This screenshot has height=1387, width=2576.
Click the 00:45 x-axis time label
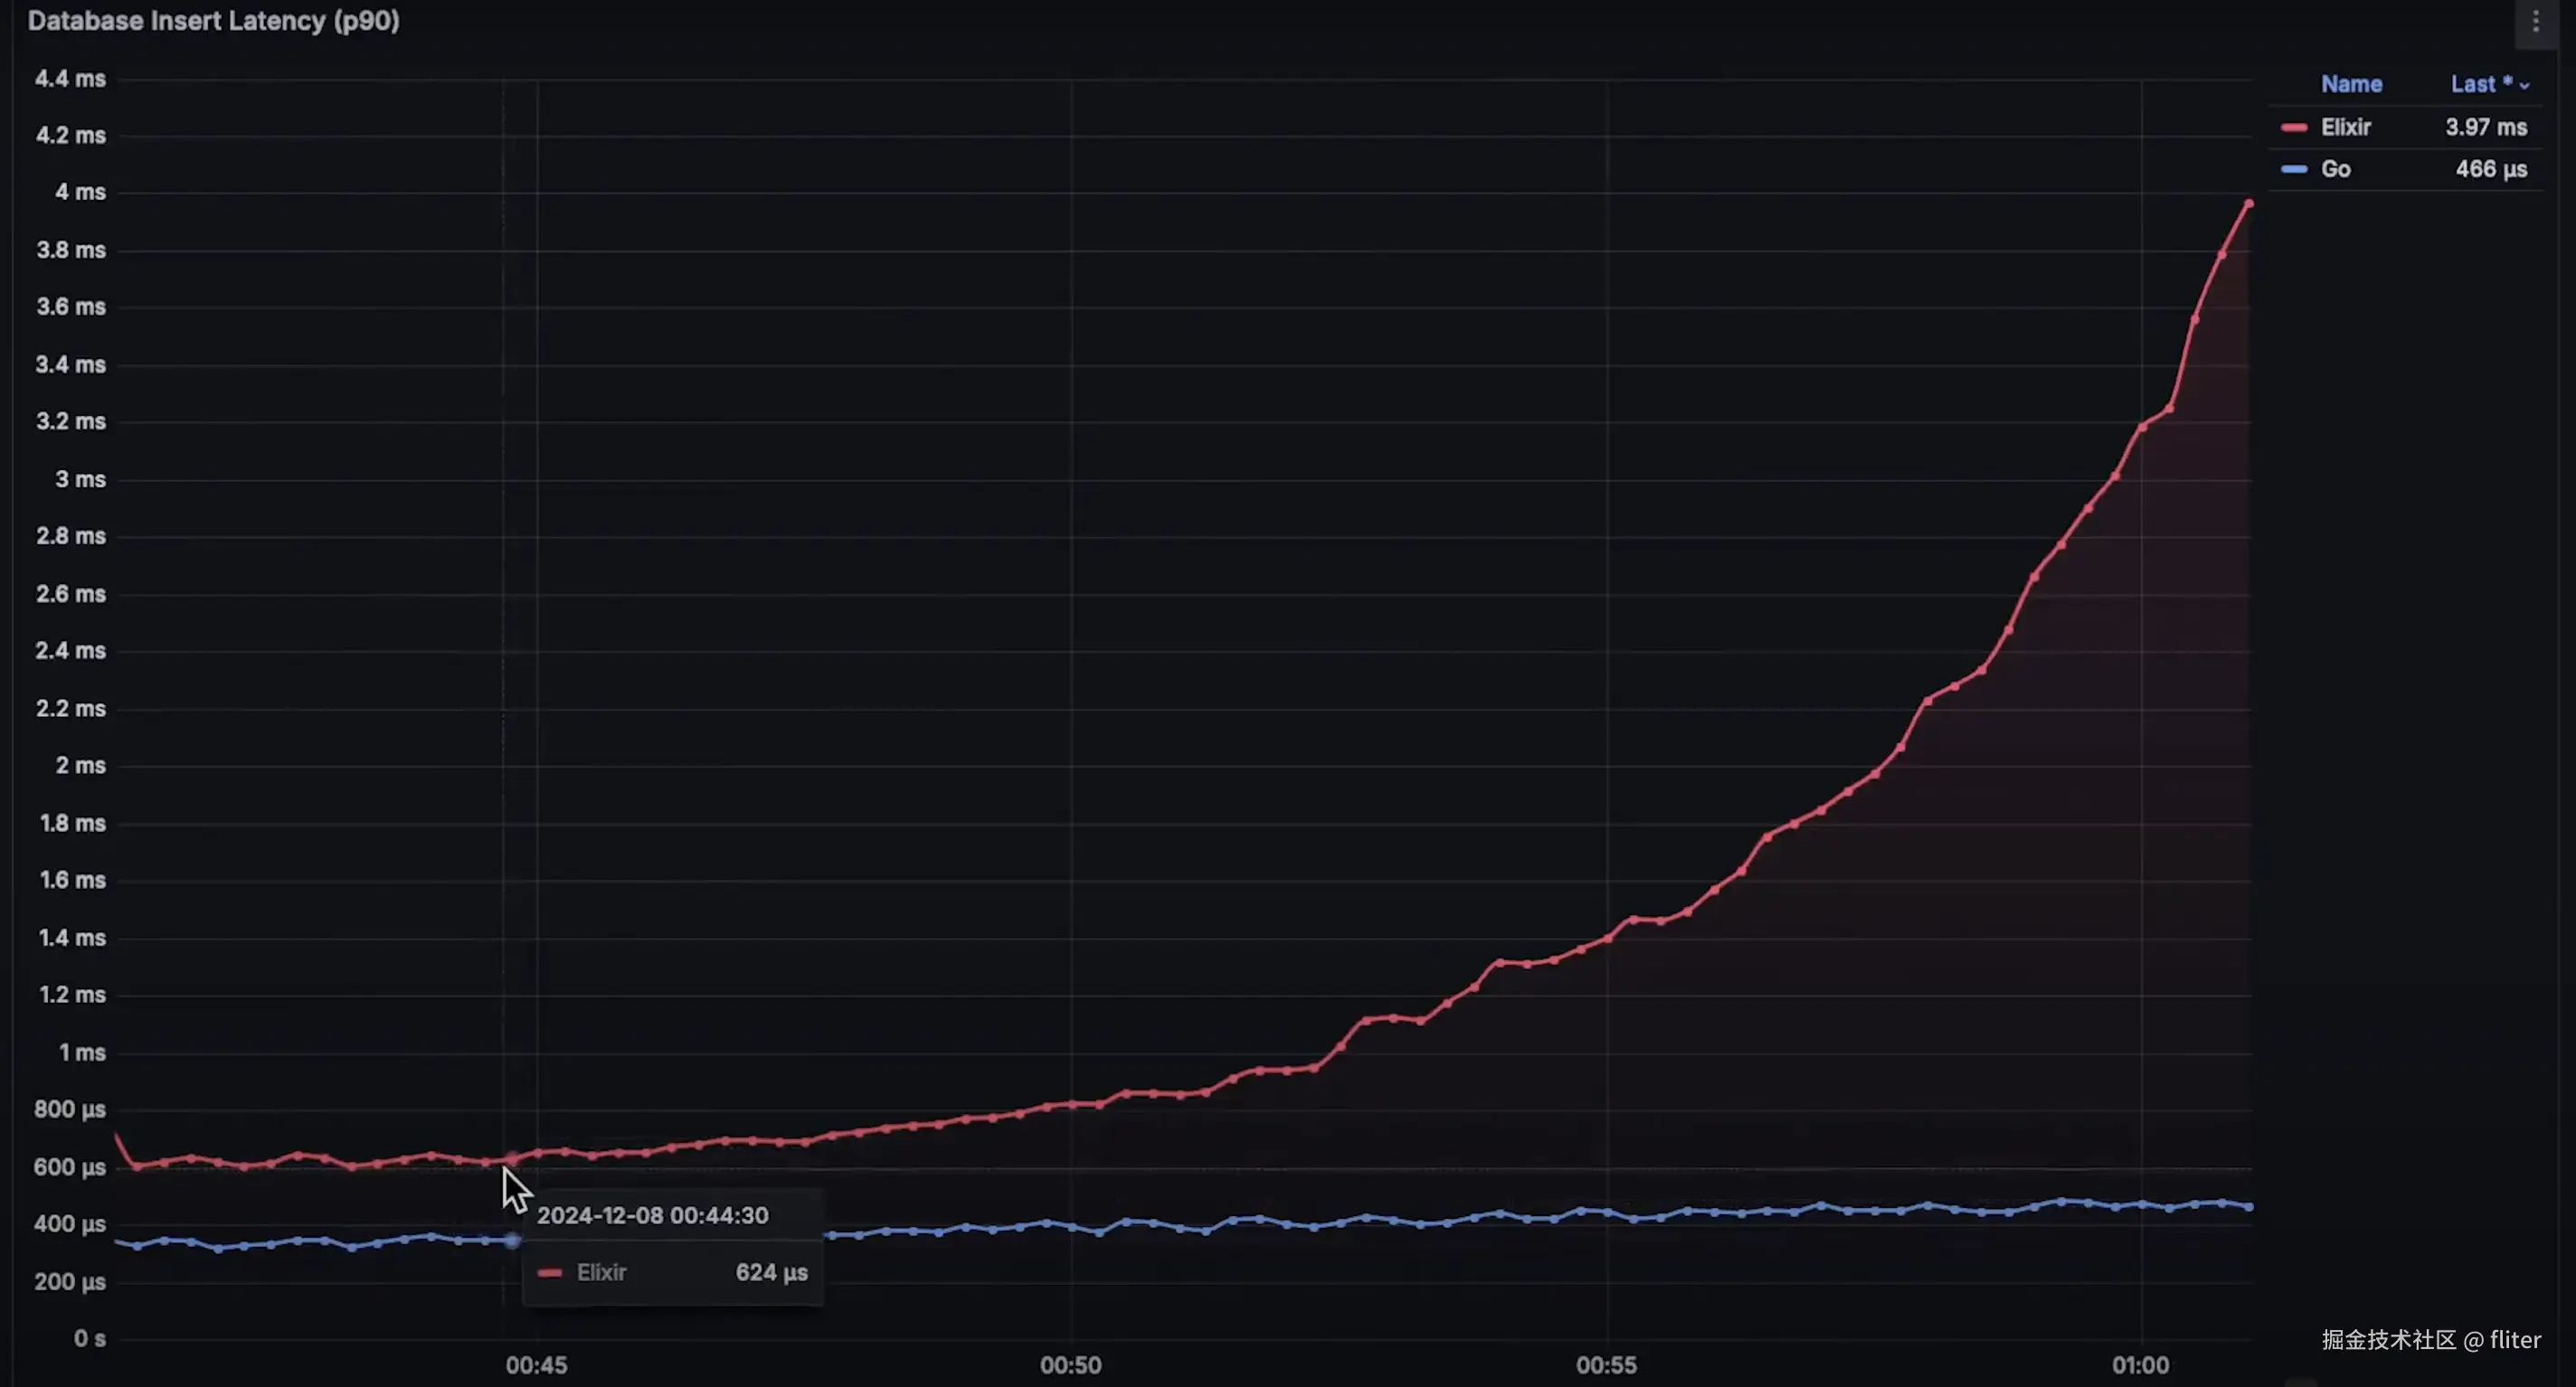click(536, 1365)
